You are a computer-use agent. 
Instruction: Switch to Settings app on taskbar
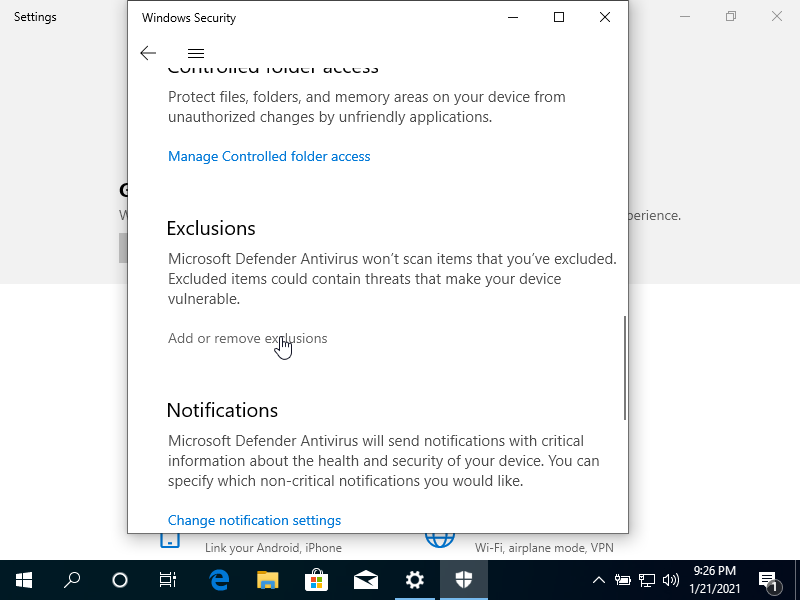click(x=415, y=580)
